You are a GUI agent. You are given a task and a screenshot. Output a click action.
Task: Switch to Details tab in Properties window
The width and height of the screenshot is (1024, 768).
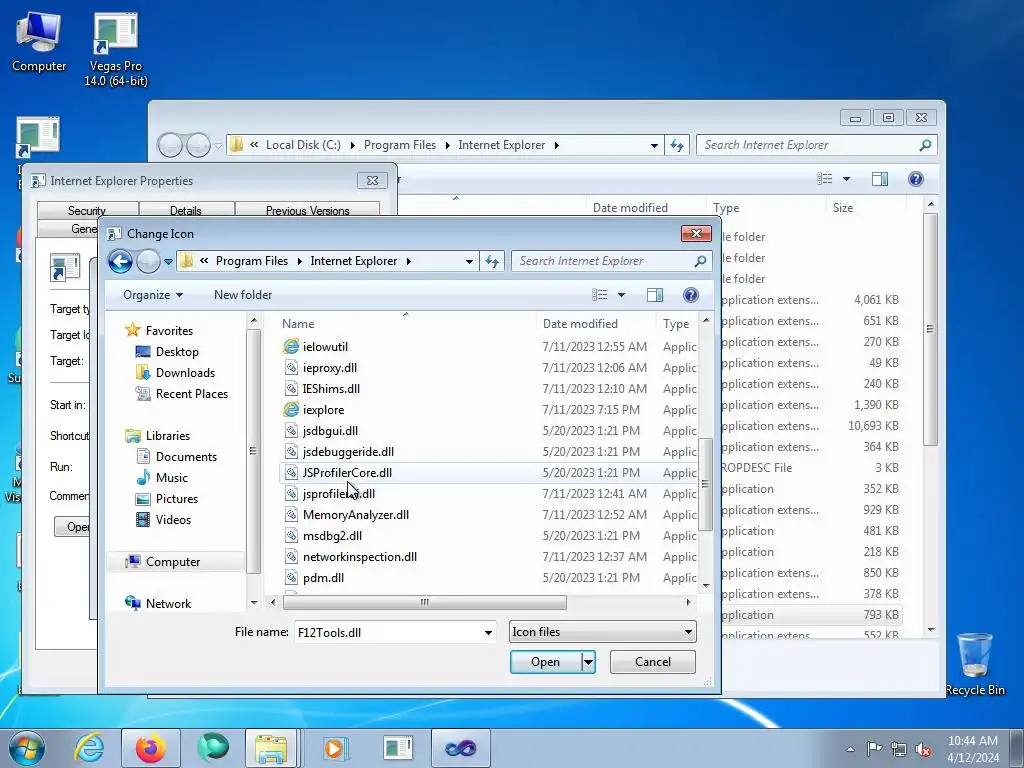click(x=185, y=210)
